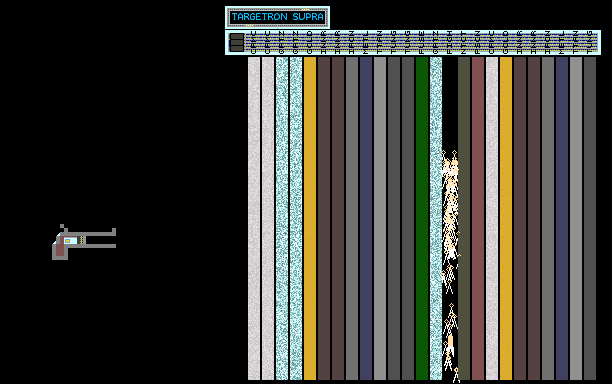
Task: Select the light gray TTAN column beside rightmost TUNG
Action: click(x=576, y=219)
